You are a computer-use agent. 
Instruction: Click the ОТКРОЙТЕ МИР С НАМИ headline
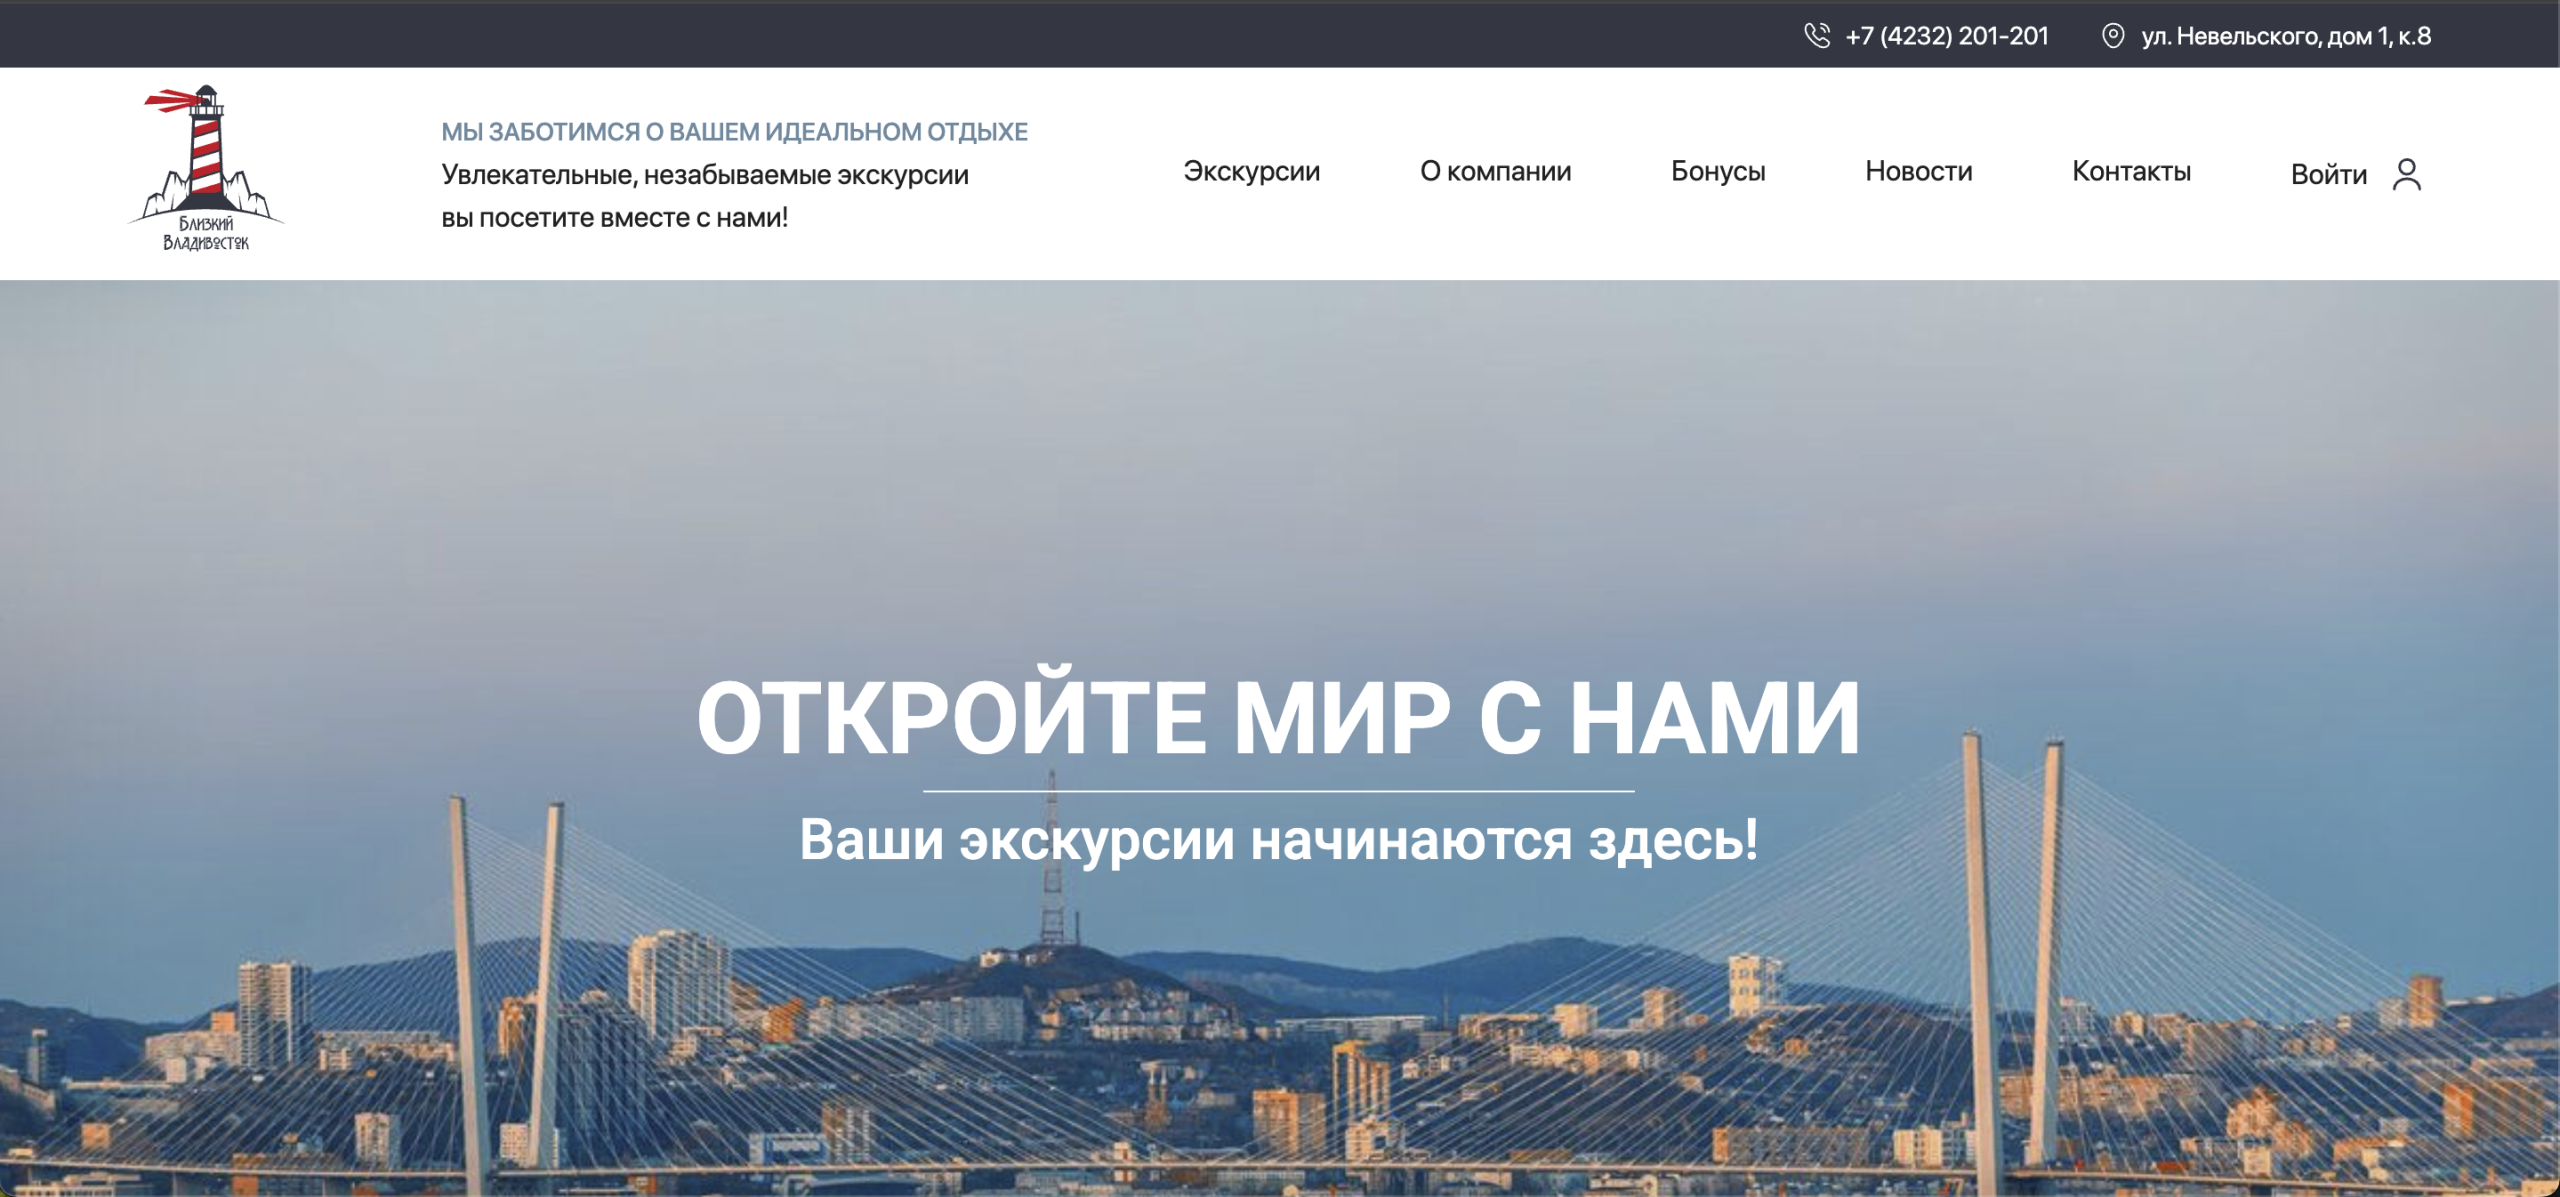point(1278,718)
